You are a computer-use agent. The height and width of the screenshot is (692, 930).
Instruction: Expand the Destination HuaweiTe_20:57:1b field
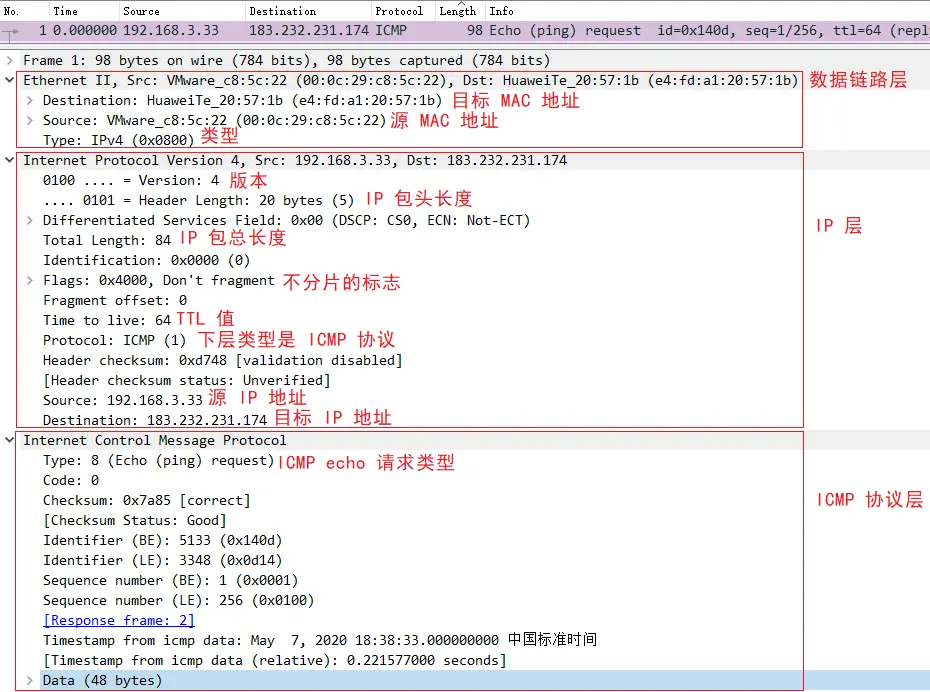coord(29,100)
